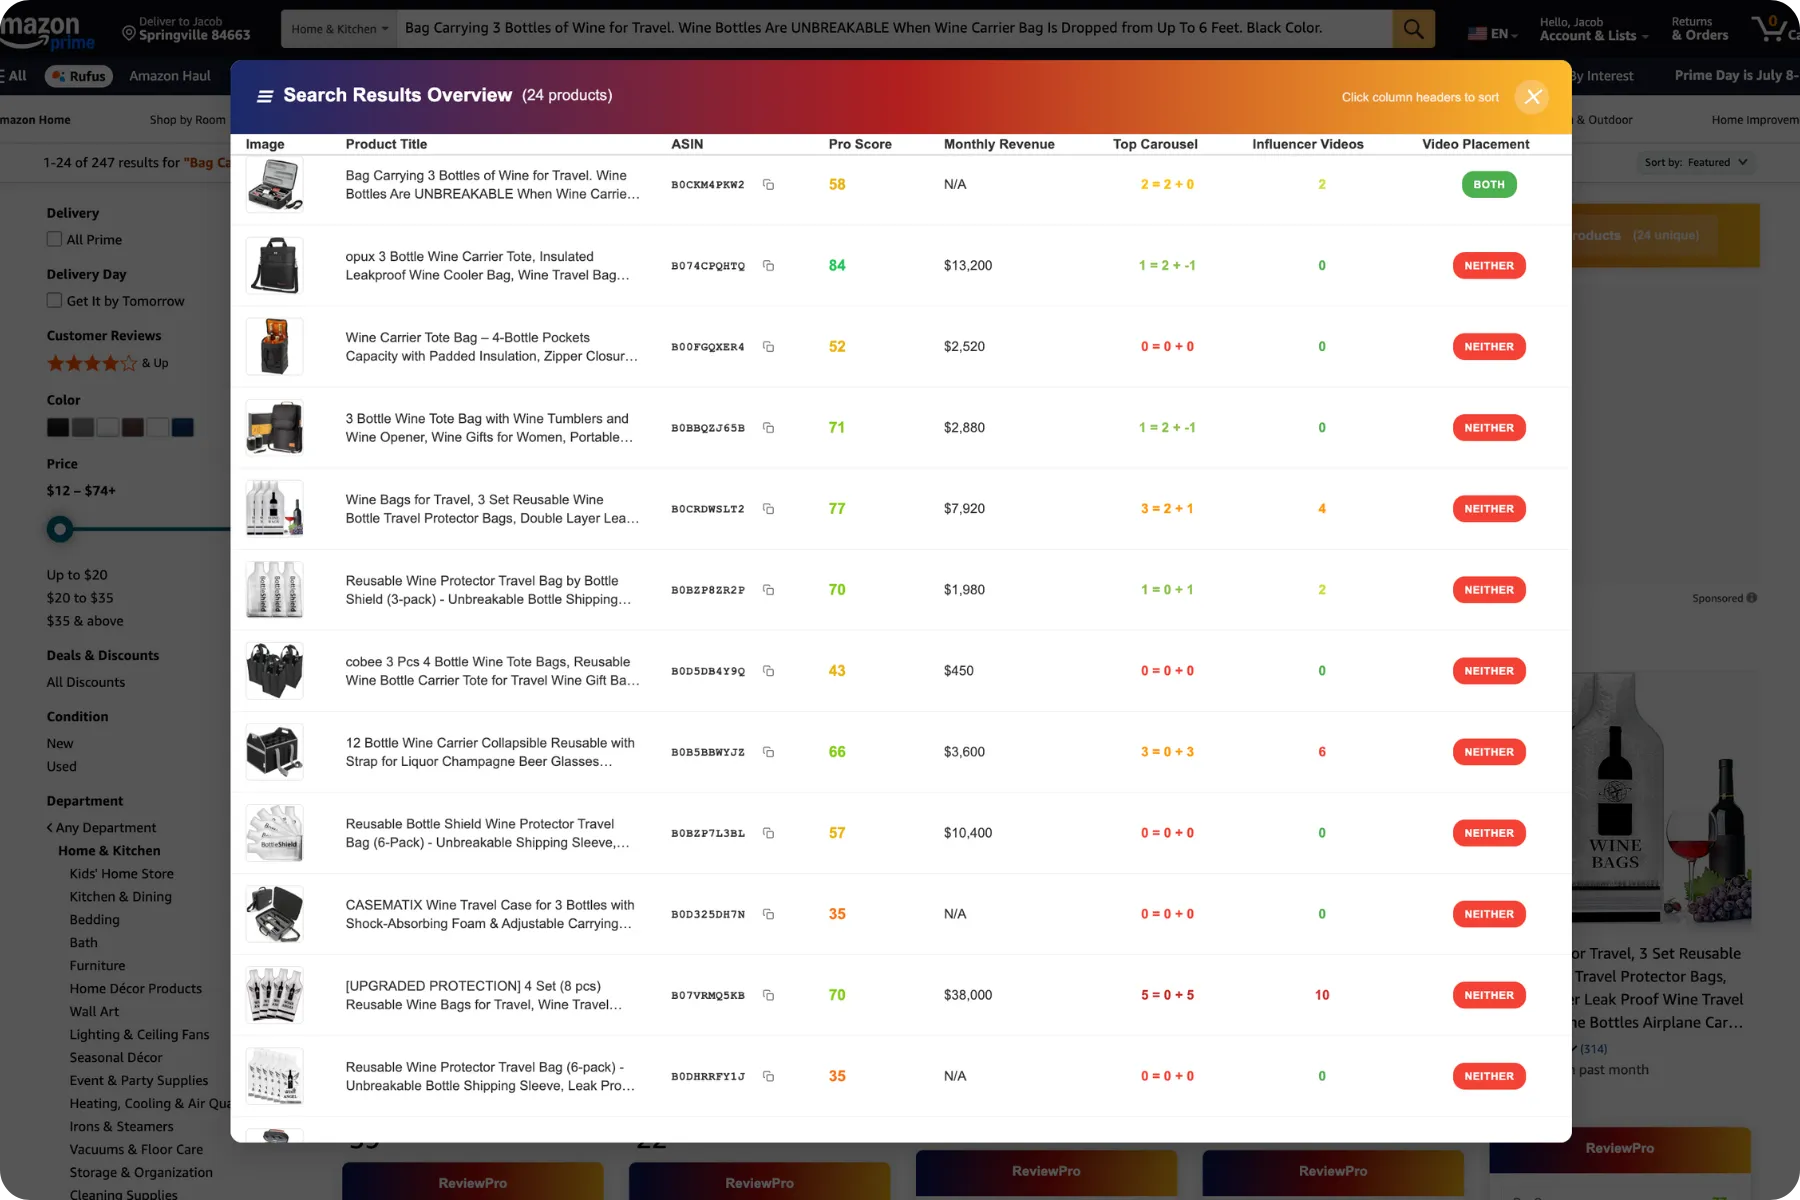This screenshot has height=1200, width=1800.
Task: Click the Sponsored info icon
Action: [1751, 598]
